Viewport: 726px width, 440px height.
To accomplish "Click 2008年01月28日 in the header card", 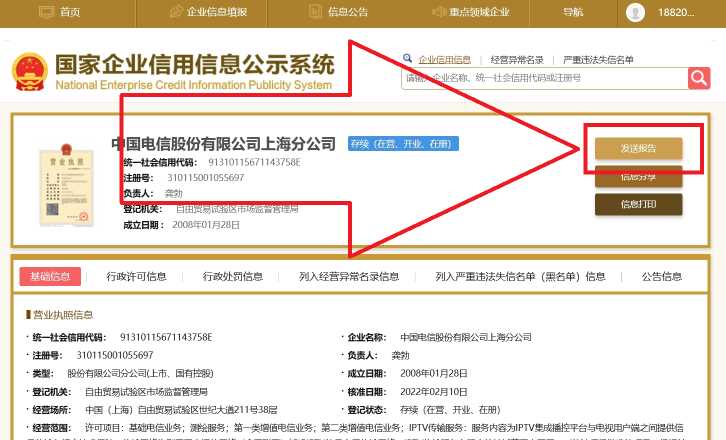I will (206, 225).
